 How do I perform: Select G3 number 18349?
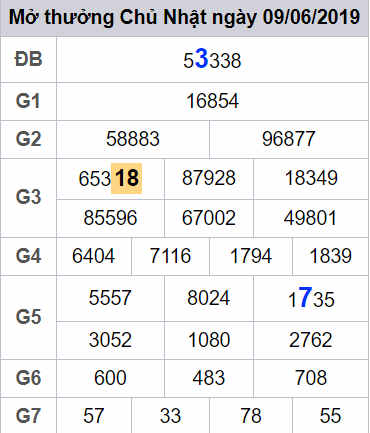pyautogui.click(x=311, y=178)
